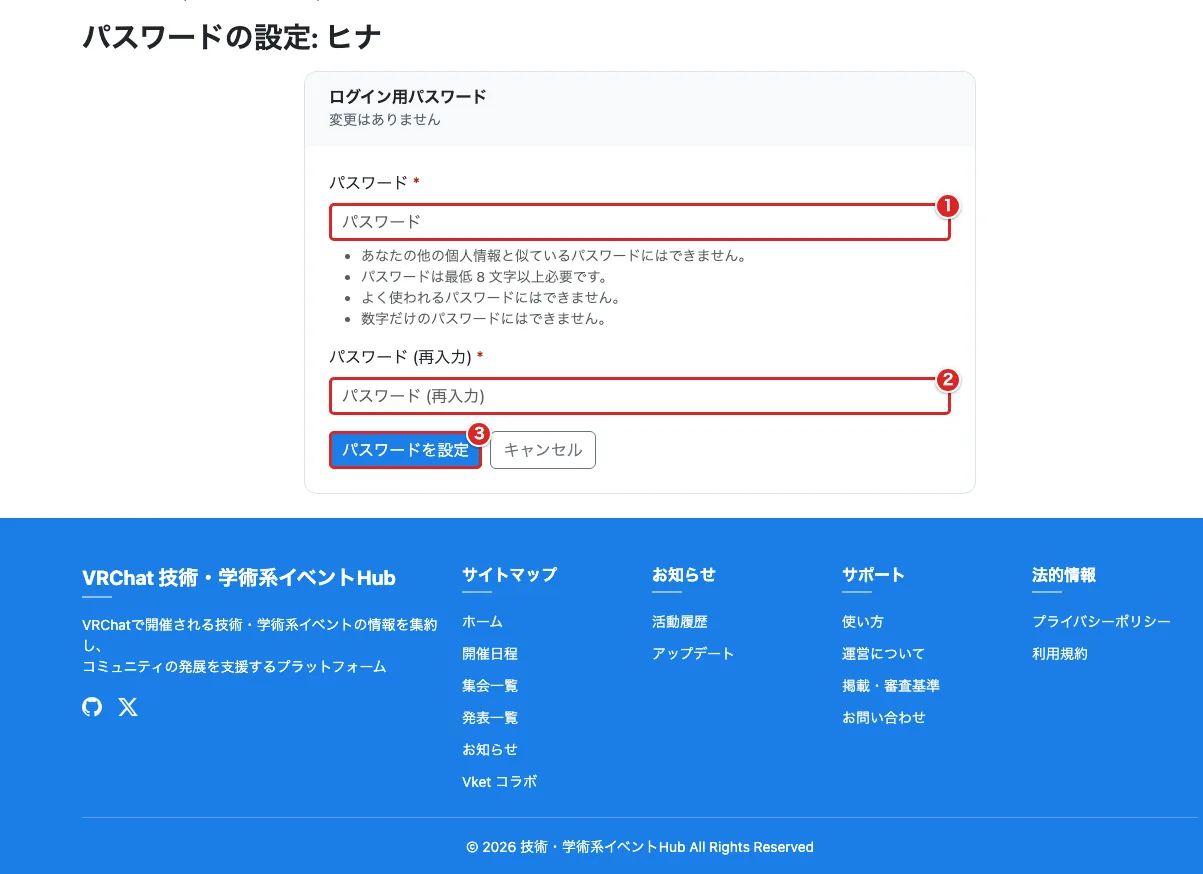Open the お知らせ link under サイトマップ
The image size is (1203, 874).
pos(490,750)
